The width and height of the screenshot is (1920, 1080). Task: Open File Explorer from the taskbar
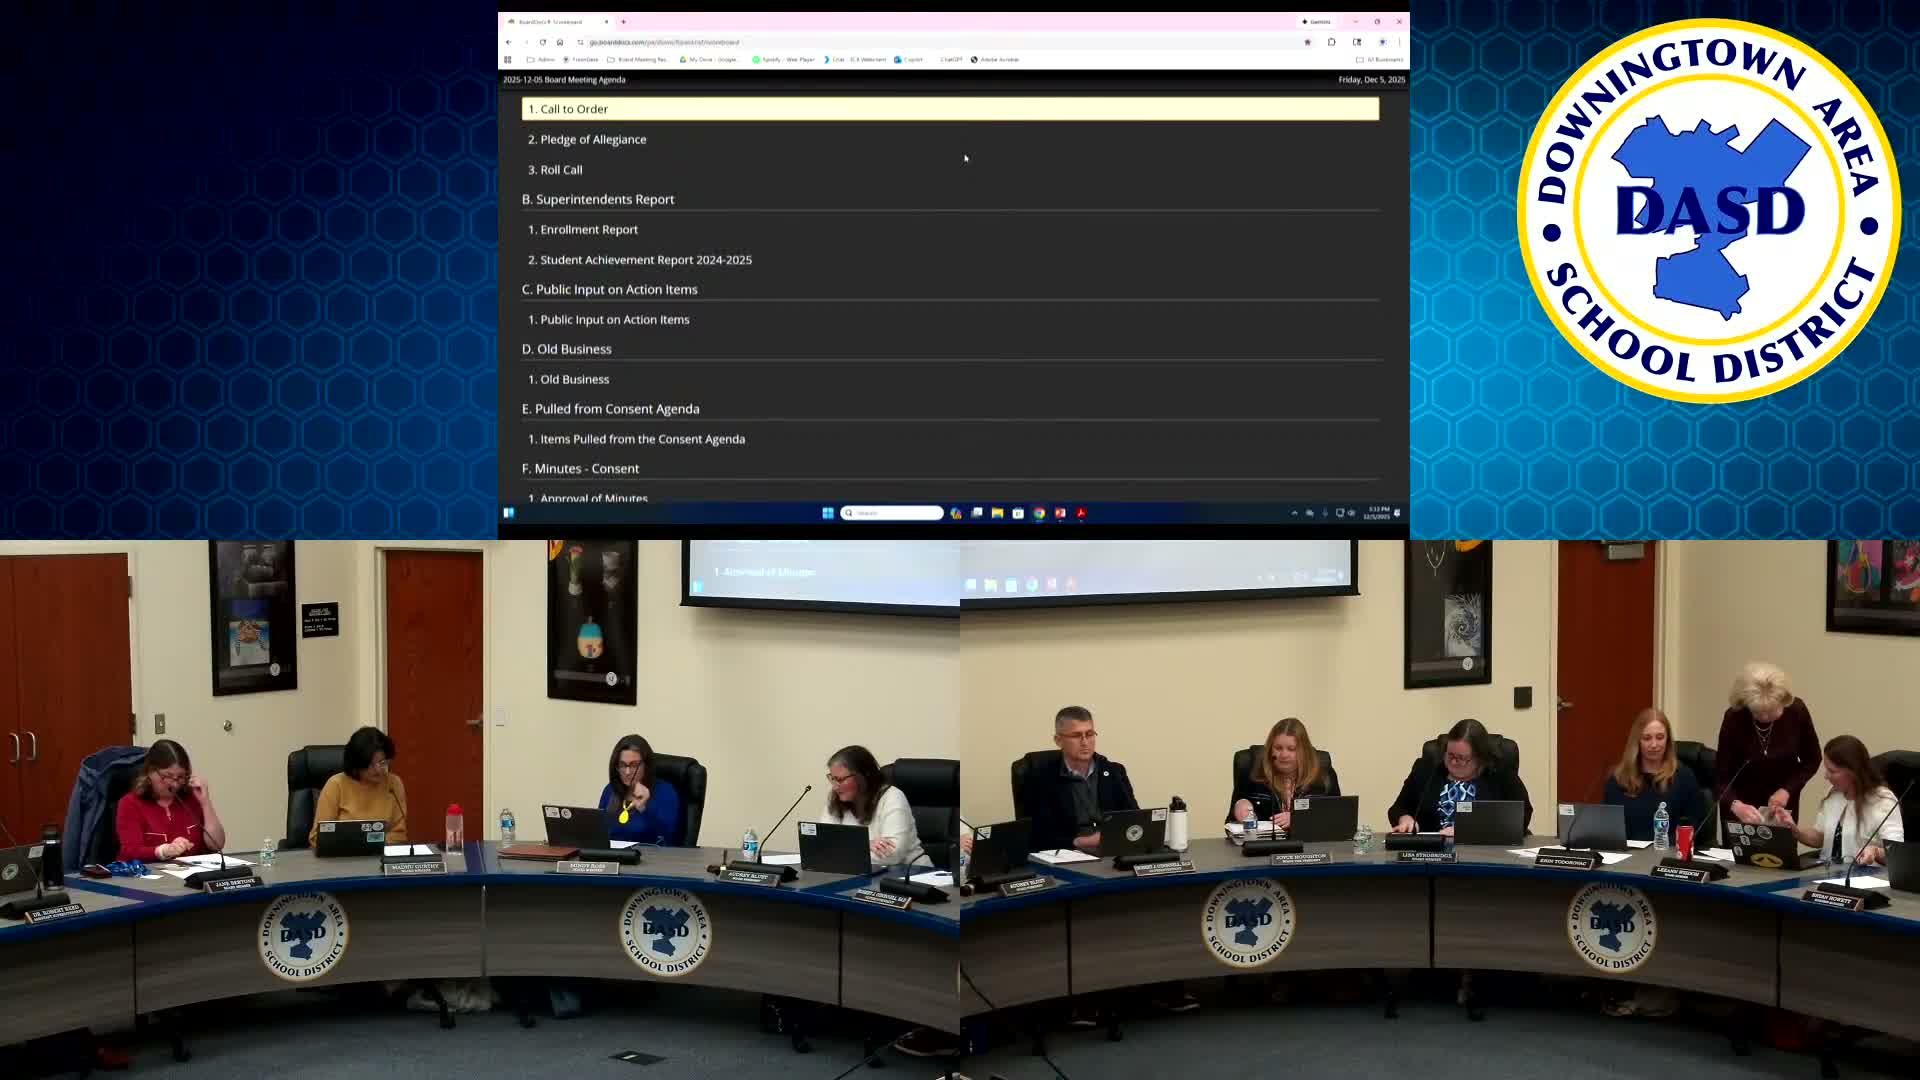998,513
